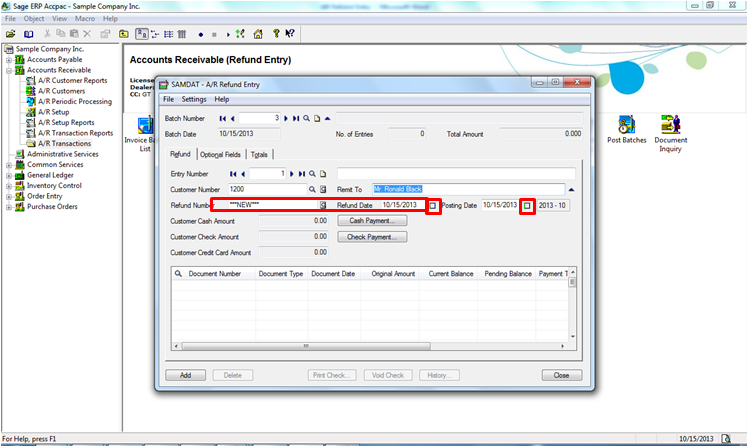The height and width of the screenshot is (446, 747).
Task: Go to first entry number
Action: point(232,174)
